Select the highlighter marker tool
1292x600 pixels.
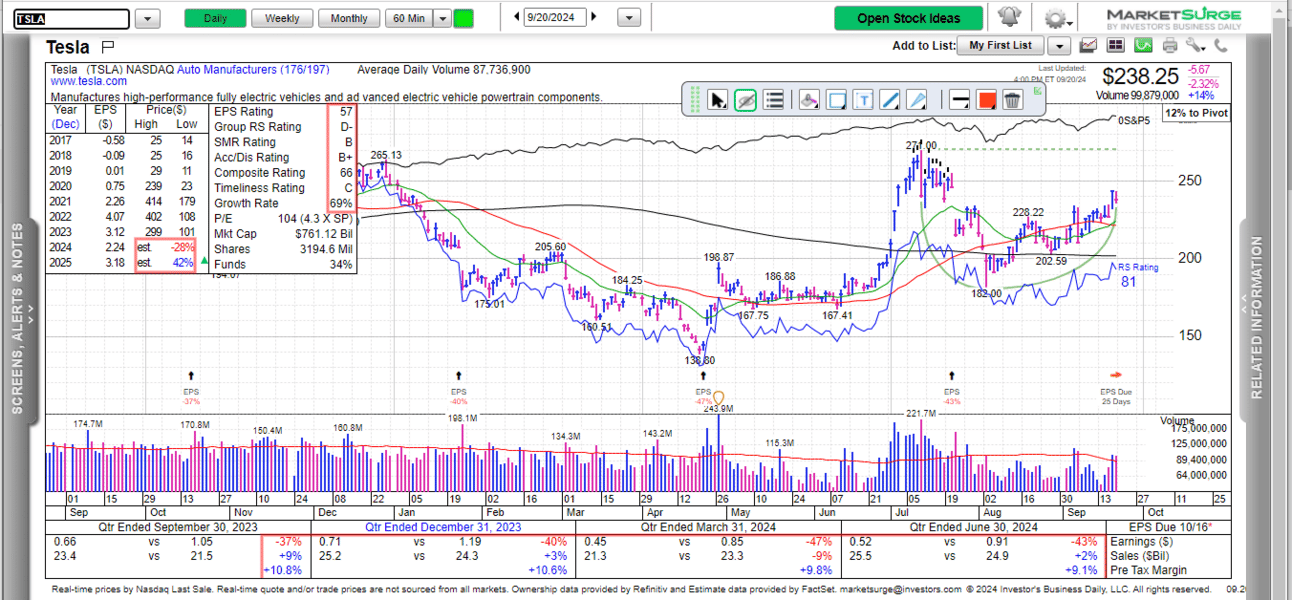point(810,100)
